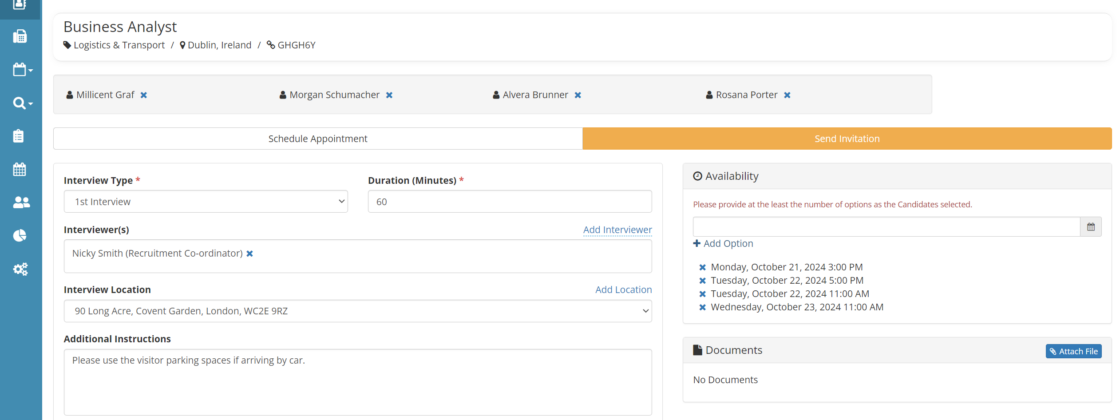This screenshot has height=420, width=1120.
Task: Select the Send Invitation tab
Action: (846, 139)
